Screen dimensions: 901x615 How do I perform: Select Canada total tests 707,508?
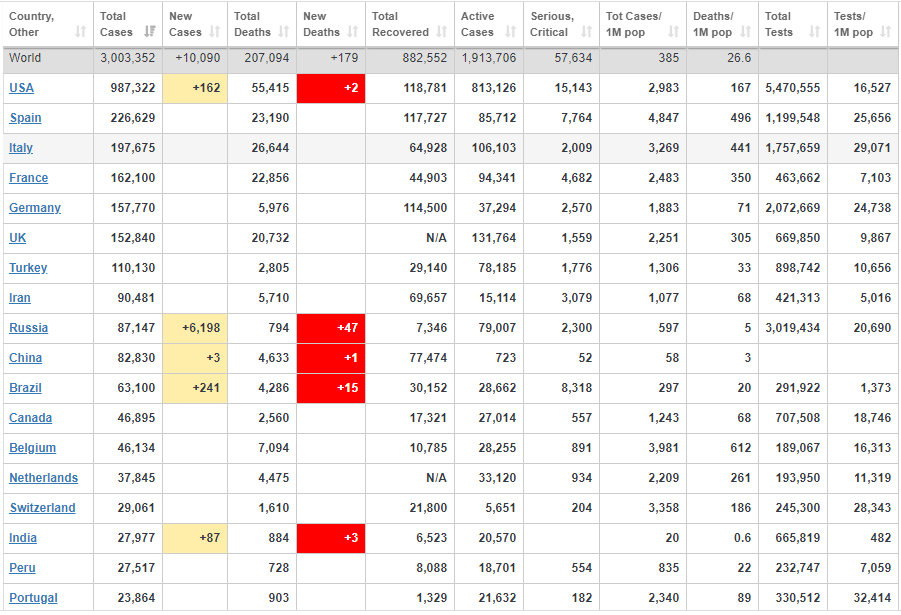[798, 418]
